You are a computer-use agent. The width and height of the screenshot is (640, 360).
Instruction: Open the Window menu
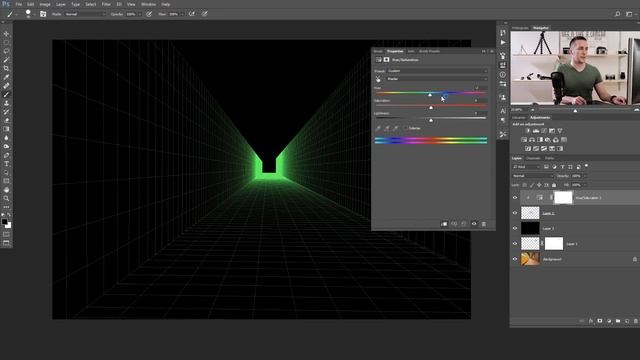[x=148, y=4]
